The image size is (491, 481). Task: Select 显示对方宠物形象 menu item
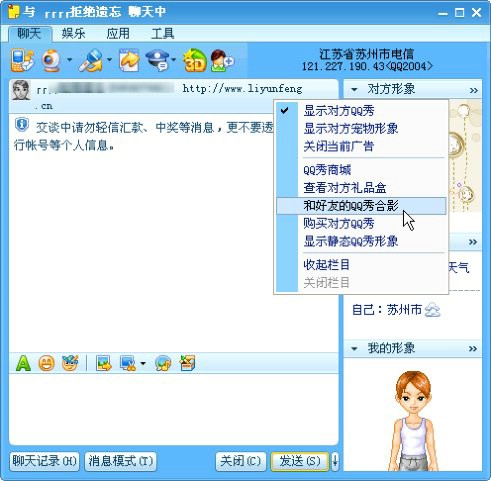pyautogui.click(x=361, y=128)
